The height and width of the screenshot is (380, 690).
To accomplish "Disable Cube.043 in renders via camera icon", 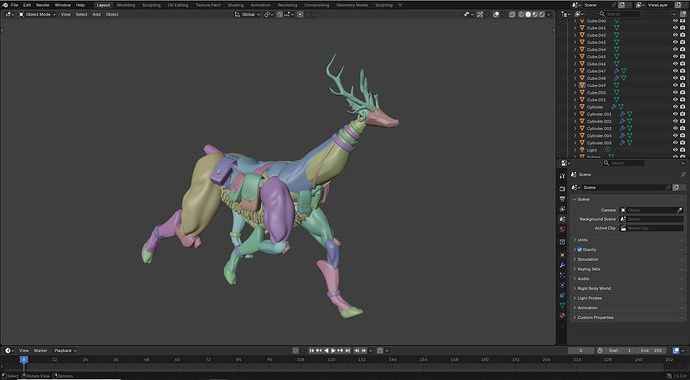I will (x=683, y=42).
